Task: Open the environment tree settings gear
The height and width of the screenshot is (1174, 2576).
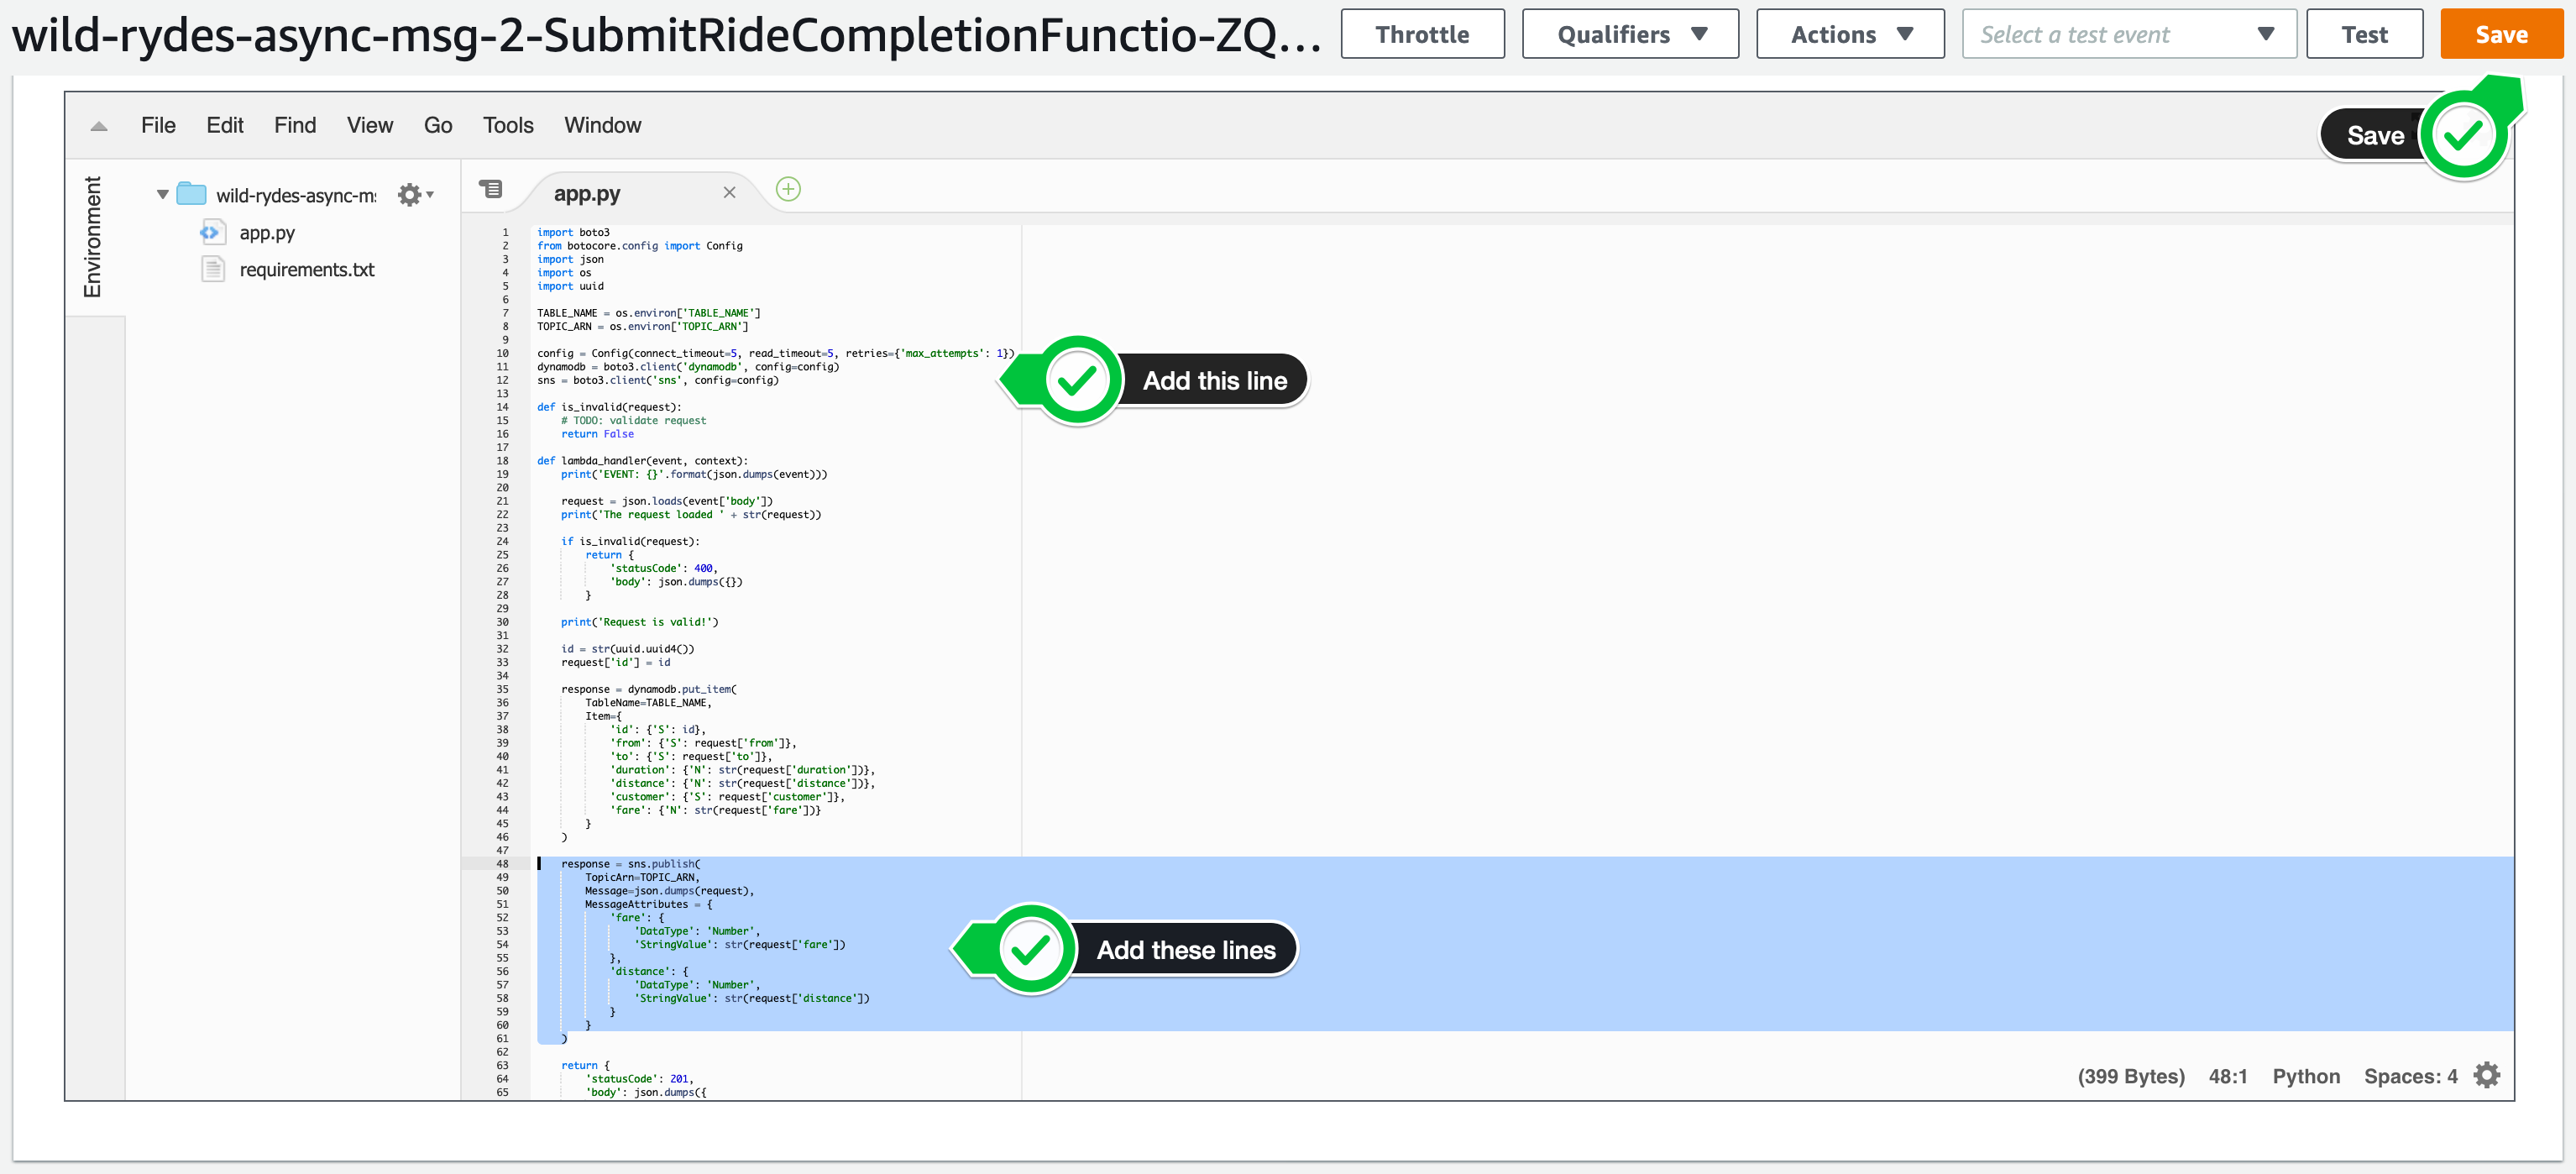Action: tap(414, 194)
